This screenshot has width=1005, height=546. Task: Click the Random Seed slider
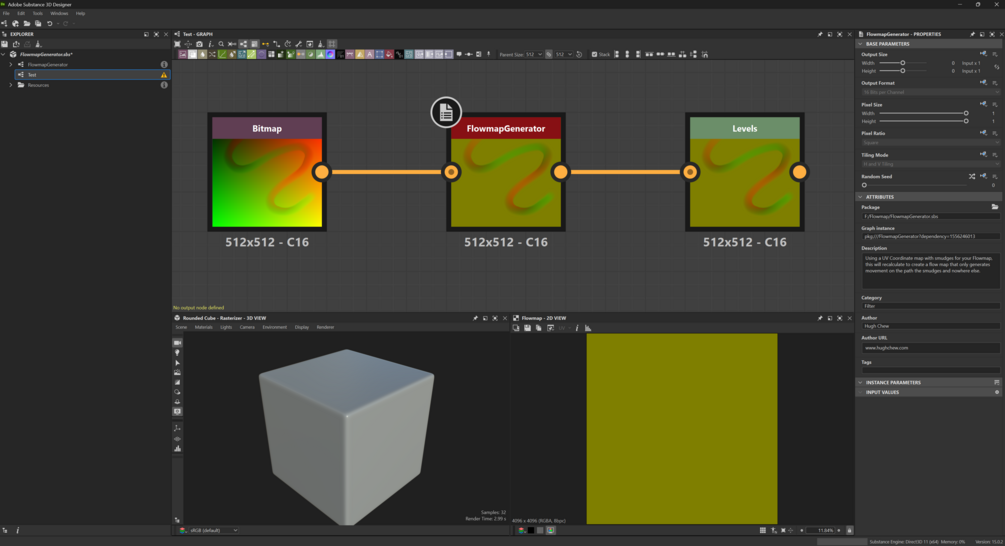[x=915, y=185]
